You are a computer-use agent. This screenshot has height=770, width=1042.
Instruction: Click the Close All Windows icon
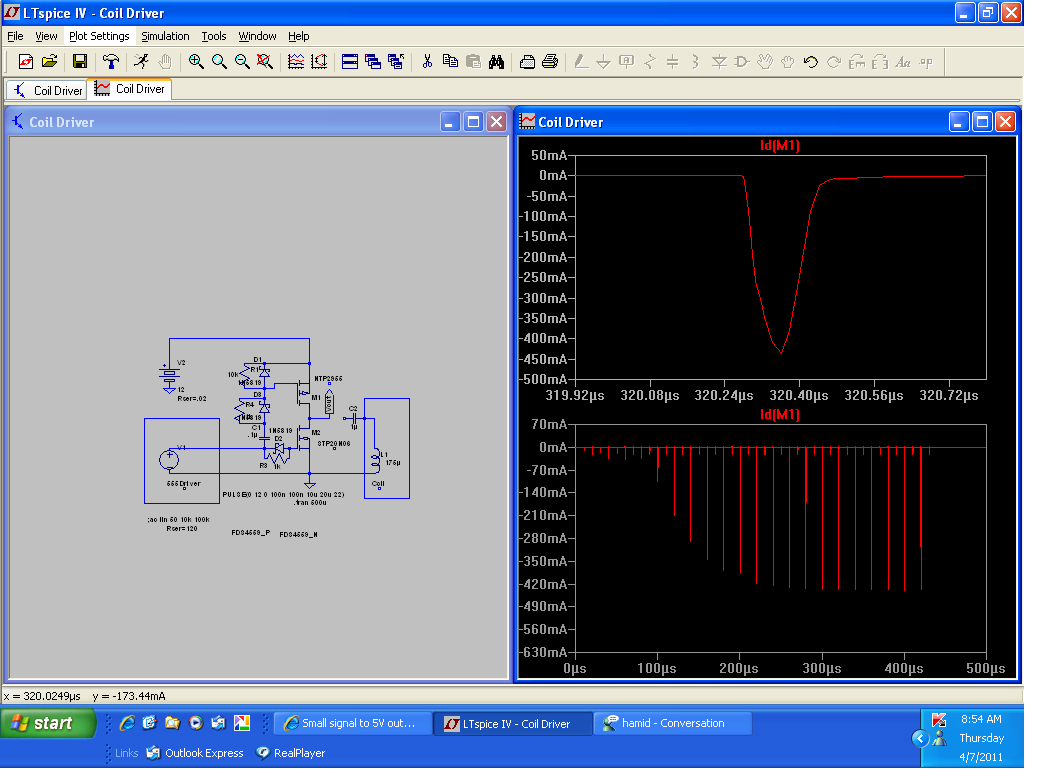[x=396, y=62]
